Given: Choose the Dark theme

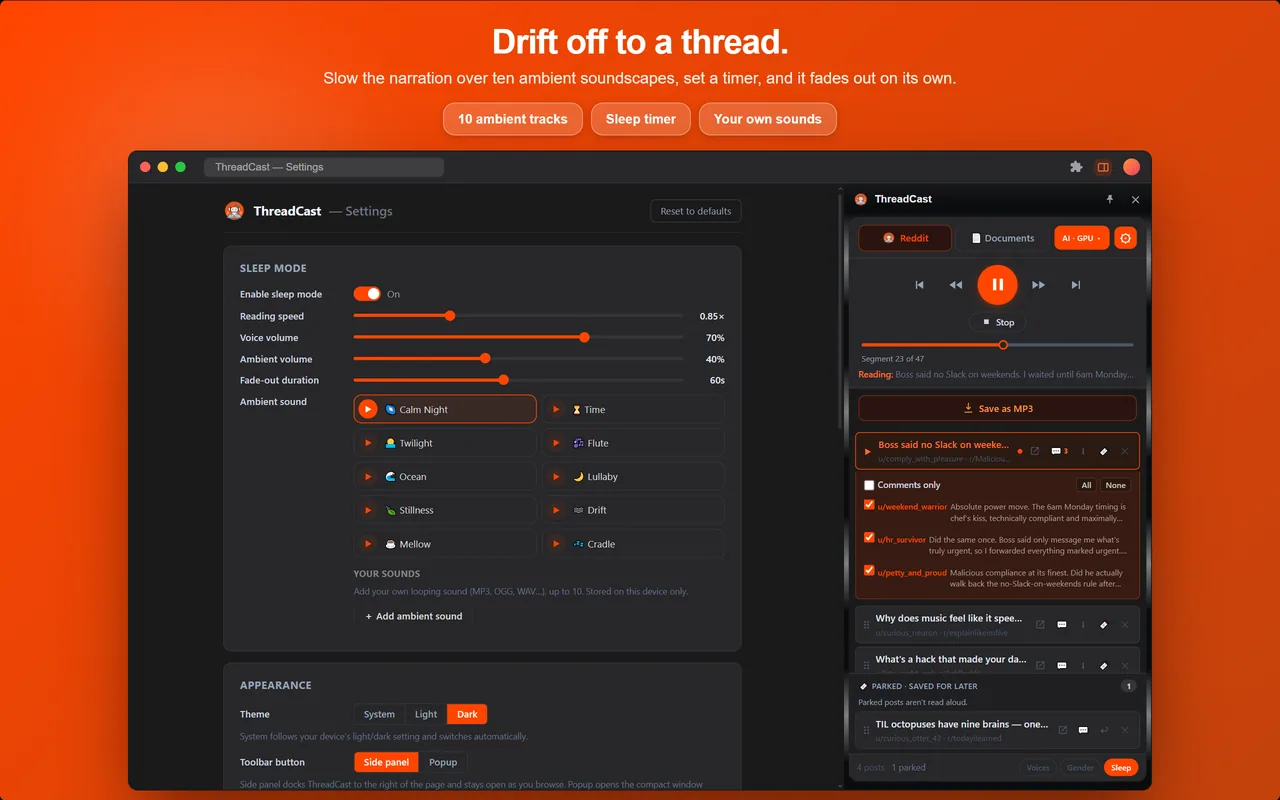Looking at the screenshot, I should click(467, 714).
